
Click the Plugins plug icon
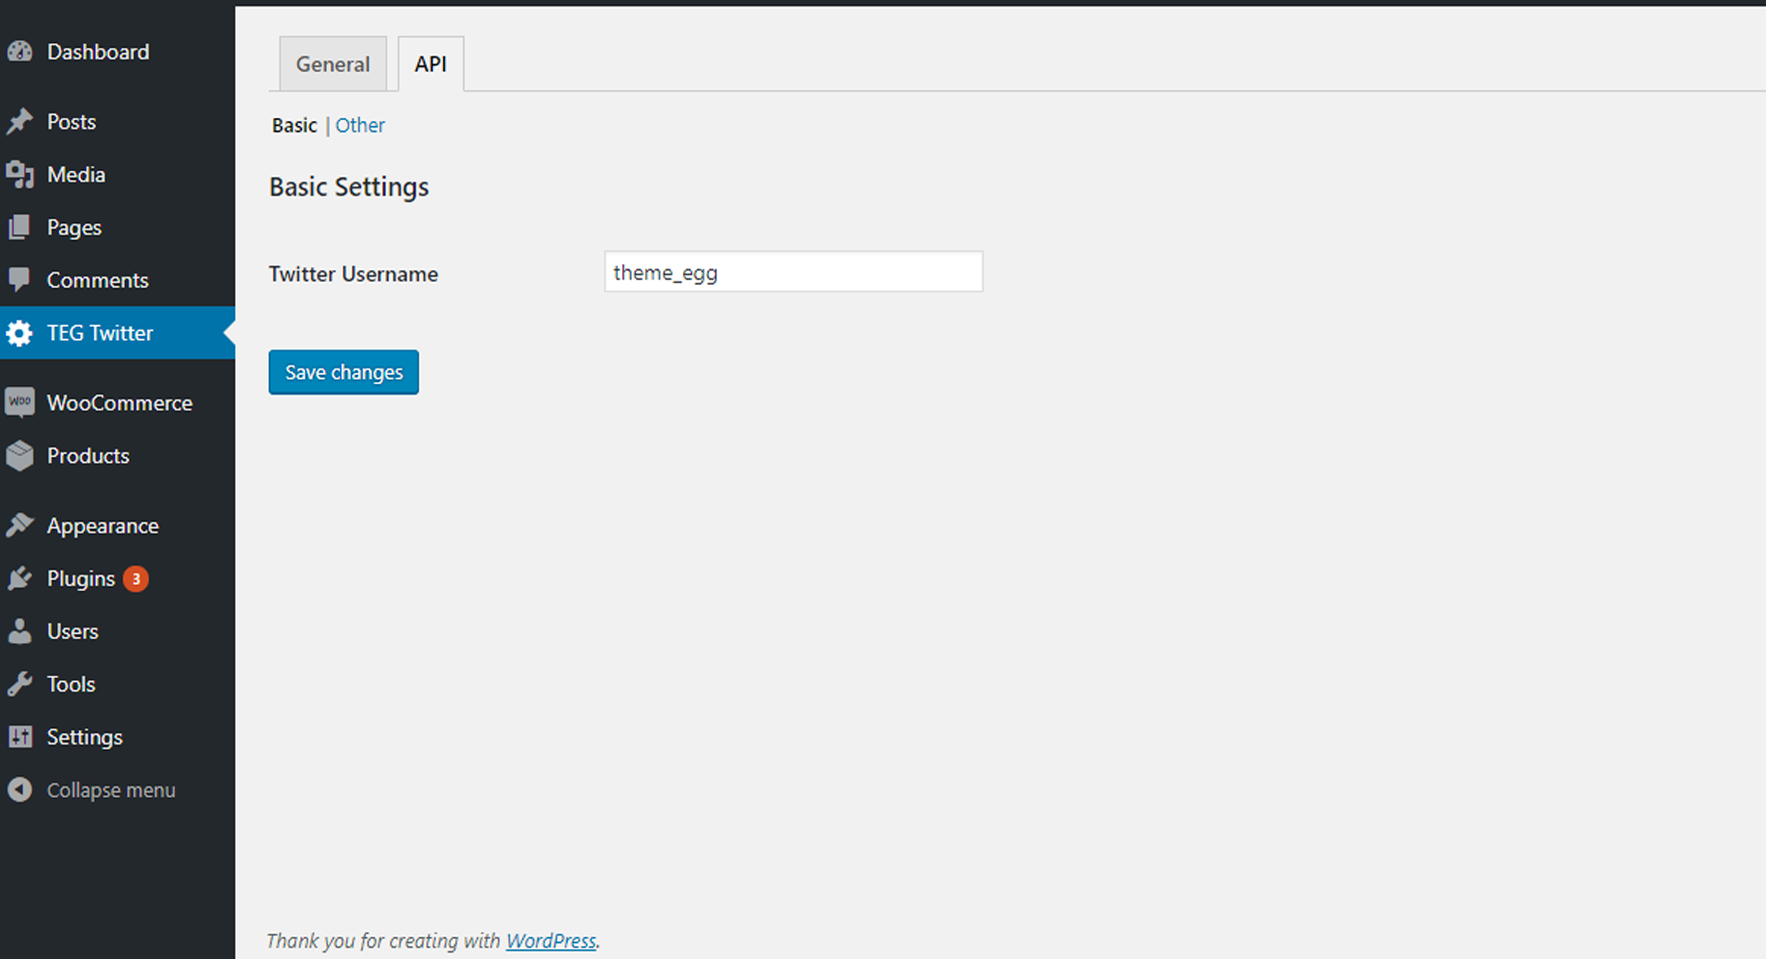20,579
